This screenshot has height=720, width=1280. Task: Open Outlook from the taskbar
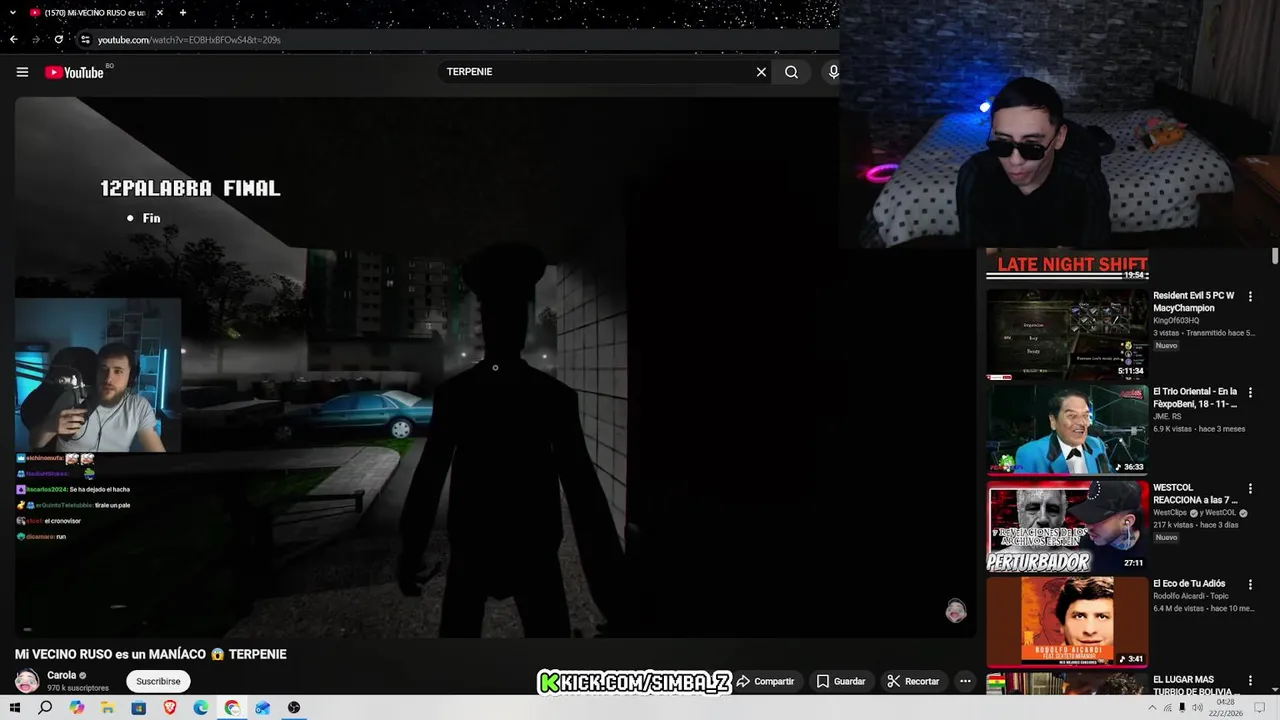[262, 708]
